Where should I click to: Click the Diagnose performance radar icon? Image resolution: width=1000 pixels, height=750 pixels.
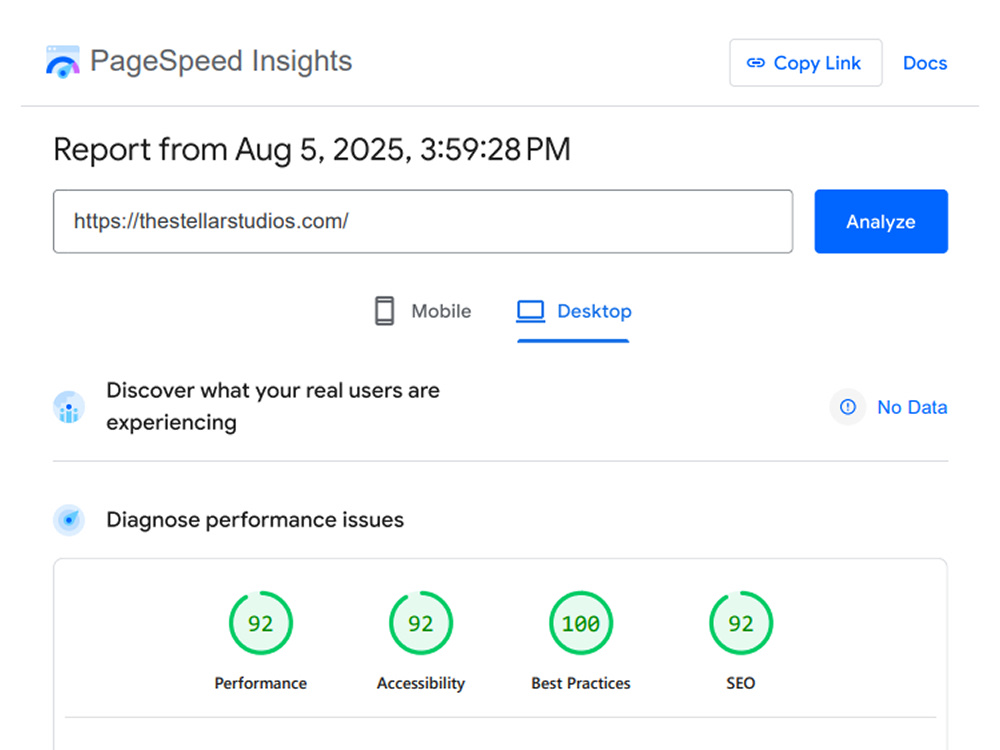pyautogui.click(x=69, y=520)
